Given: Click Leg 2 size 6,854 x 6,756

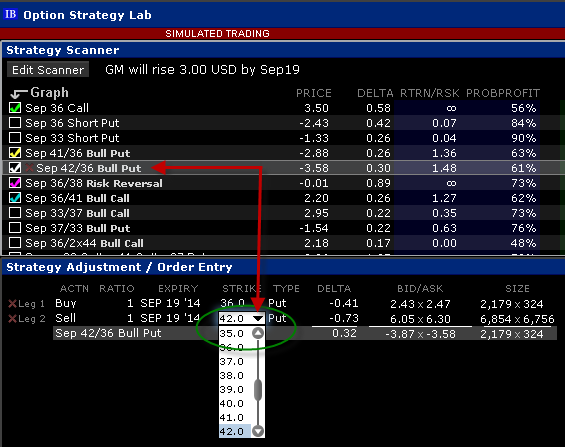Looking at the screenshot, I should point(517,319).
